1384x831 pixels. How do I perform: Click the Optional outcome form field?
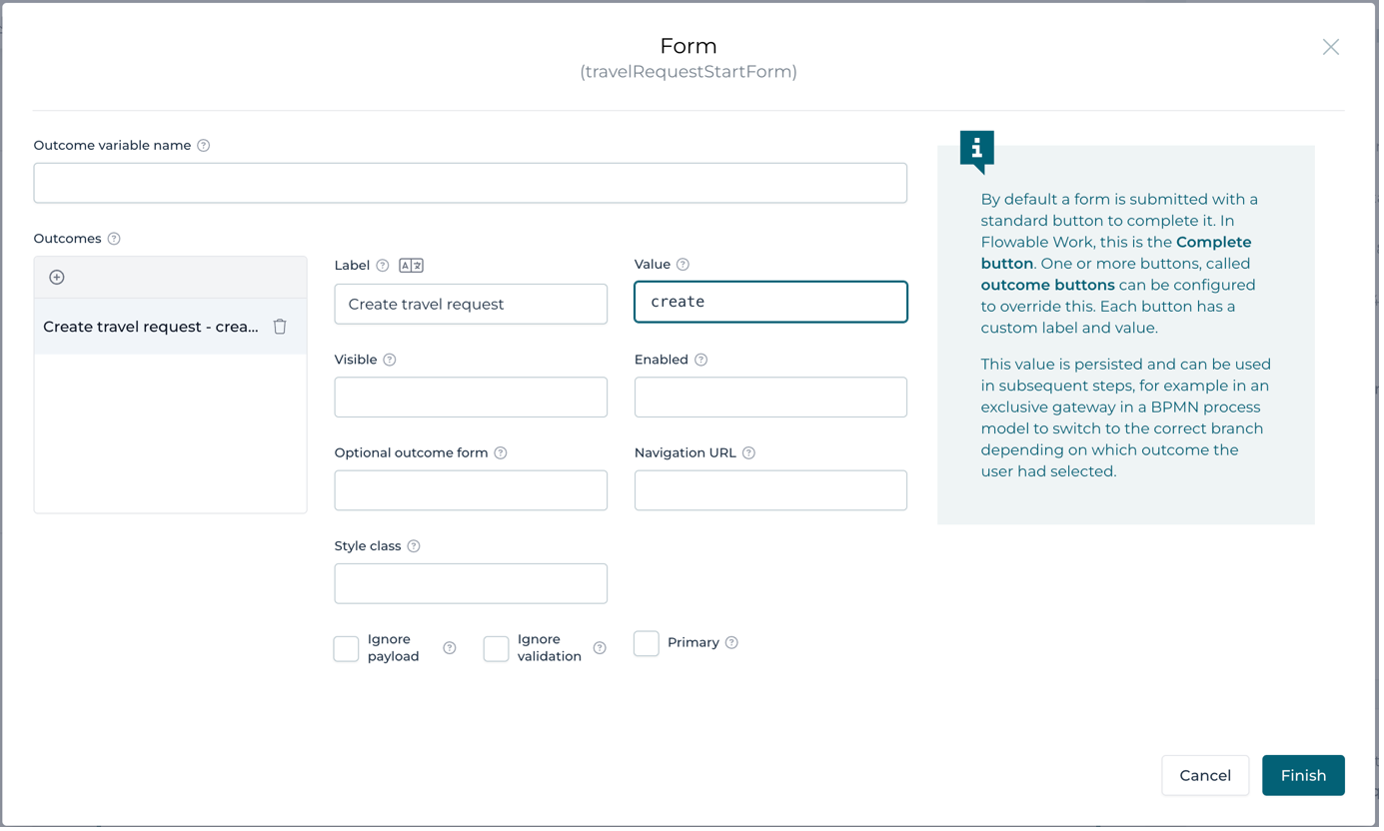[x=470, y=490]
